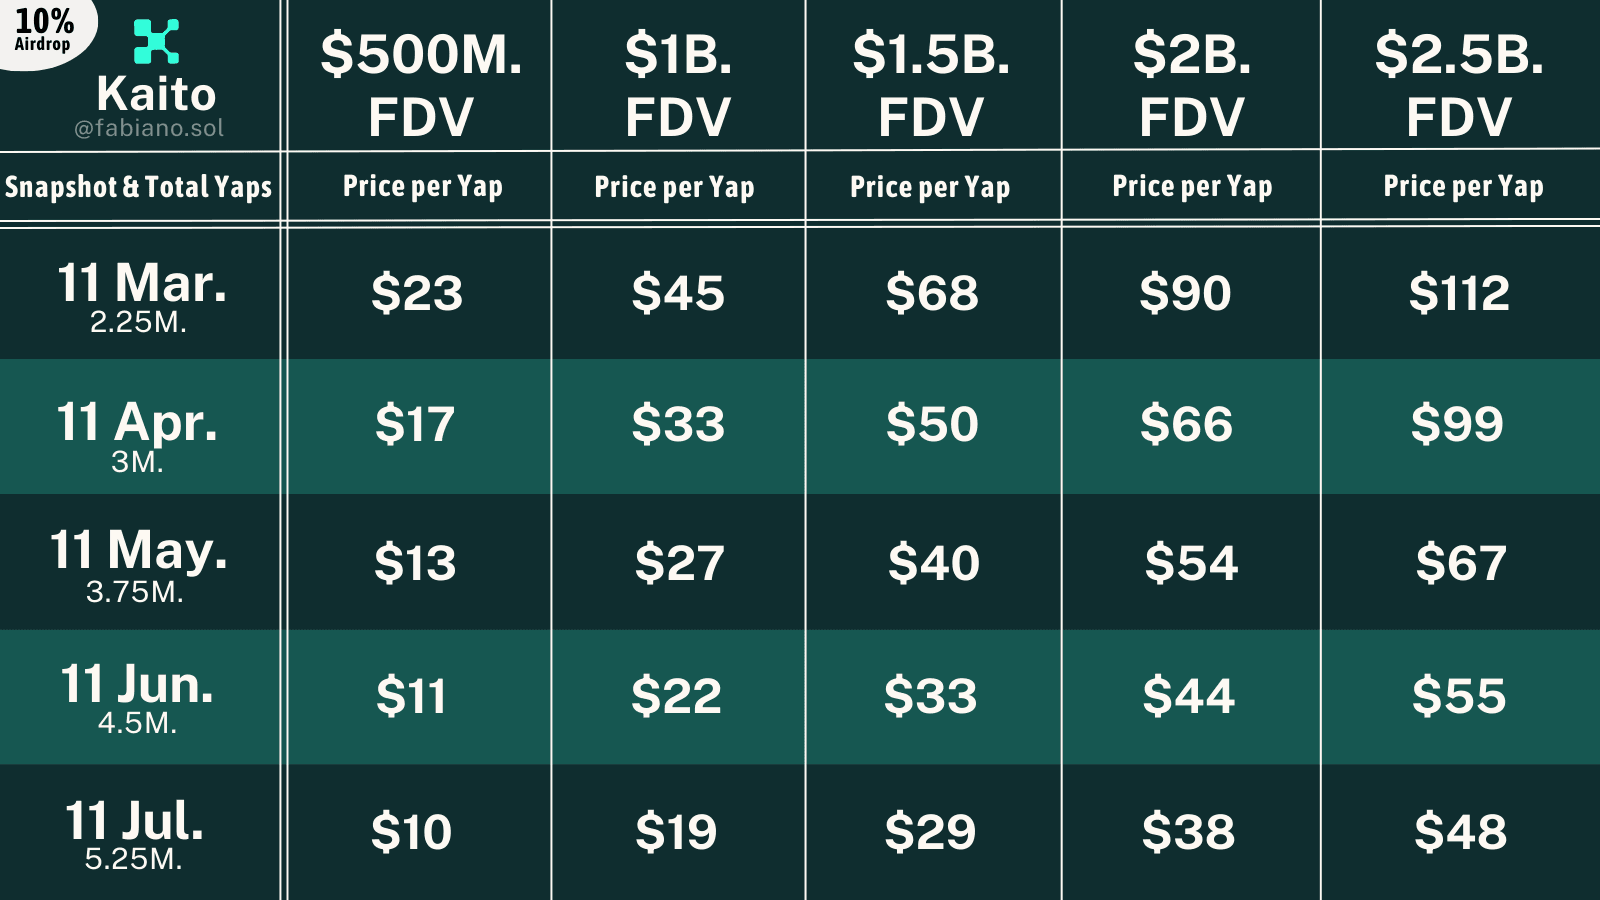1600x900 pixels.
Task: Click the $22 price cell
Action: tap(676, 696)
